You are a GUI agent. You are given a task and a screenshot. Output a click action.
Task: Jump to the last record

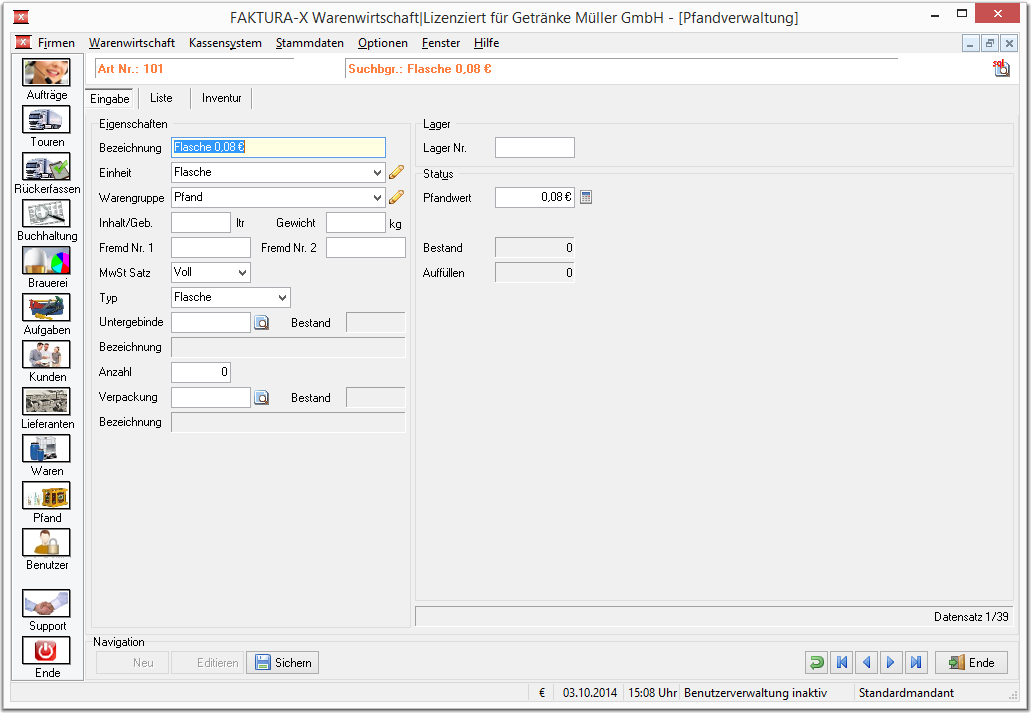[x=916, y=662]
